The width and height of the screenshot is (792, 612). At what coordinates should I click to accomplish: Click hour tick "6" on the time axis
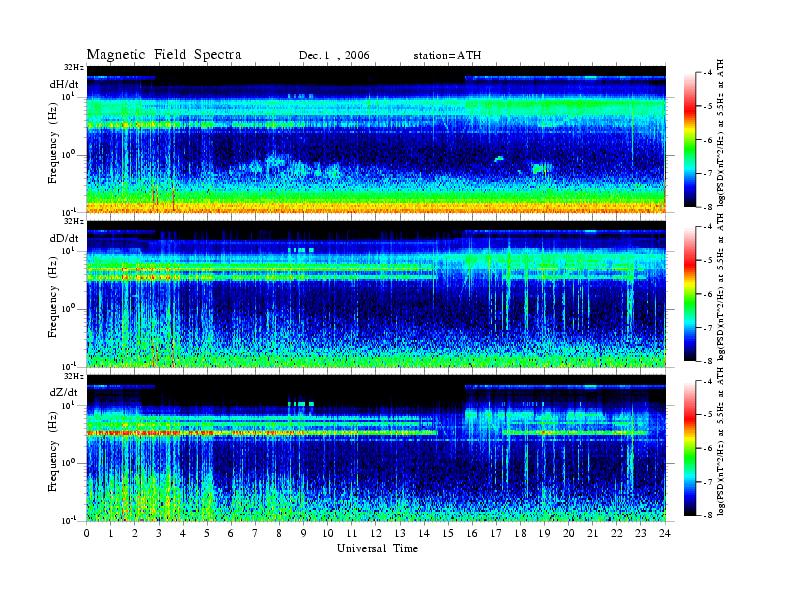point(231,533)
